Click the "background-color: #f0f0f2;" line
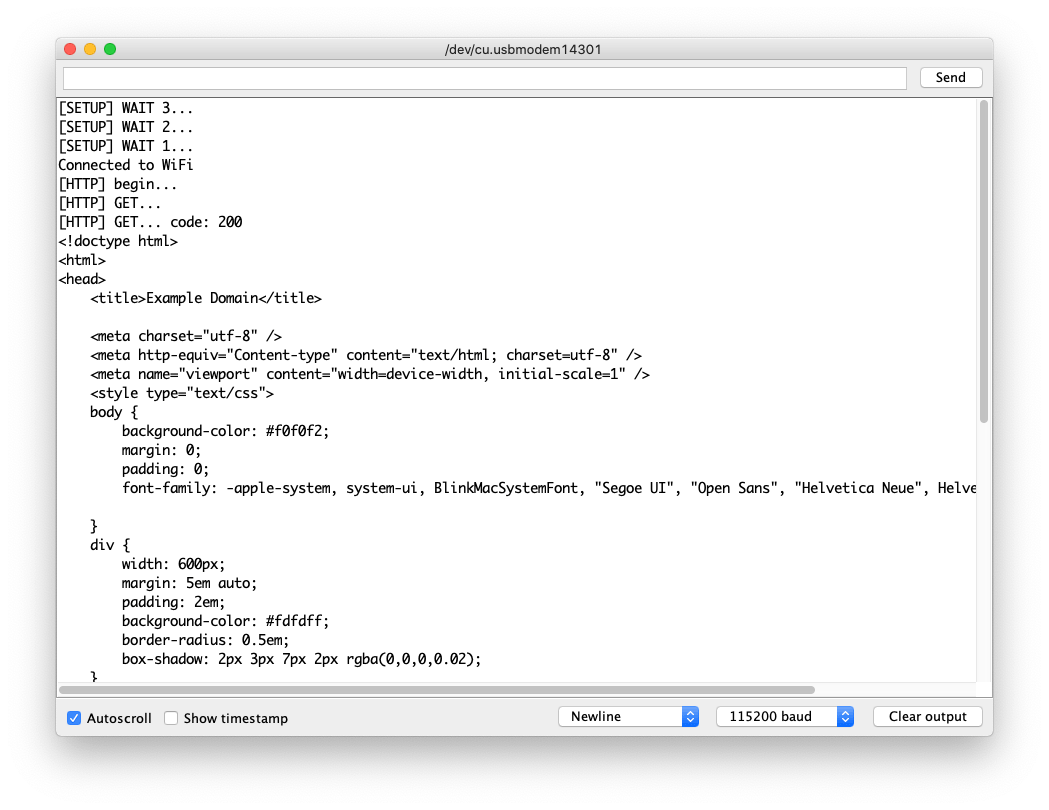1049x810 pixels. point(225,431)
